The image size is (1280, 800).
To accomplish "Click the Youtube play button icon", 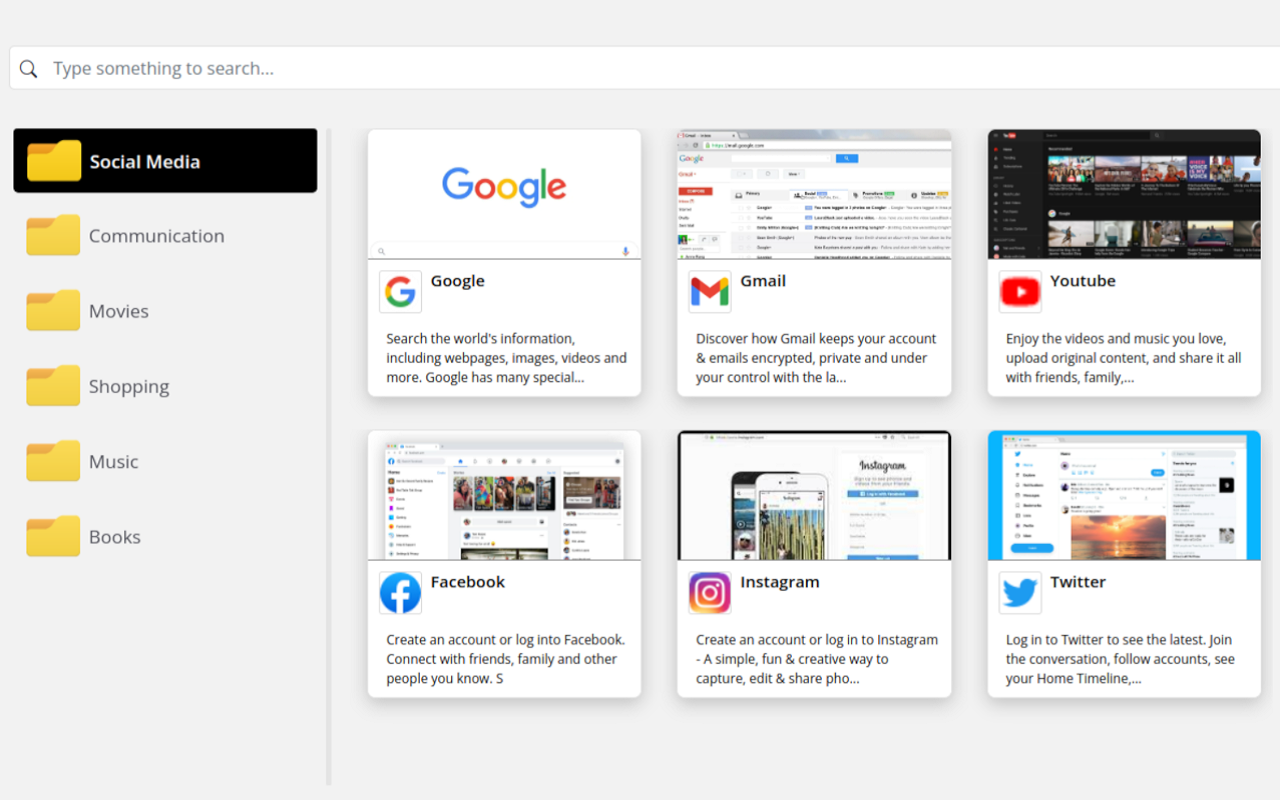I will [x=1019, y=291].
